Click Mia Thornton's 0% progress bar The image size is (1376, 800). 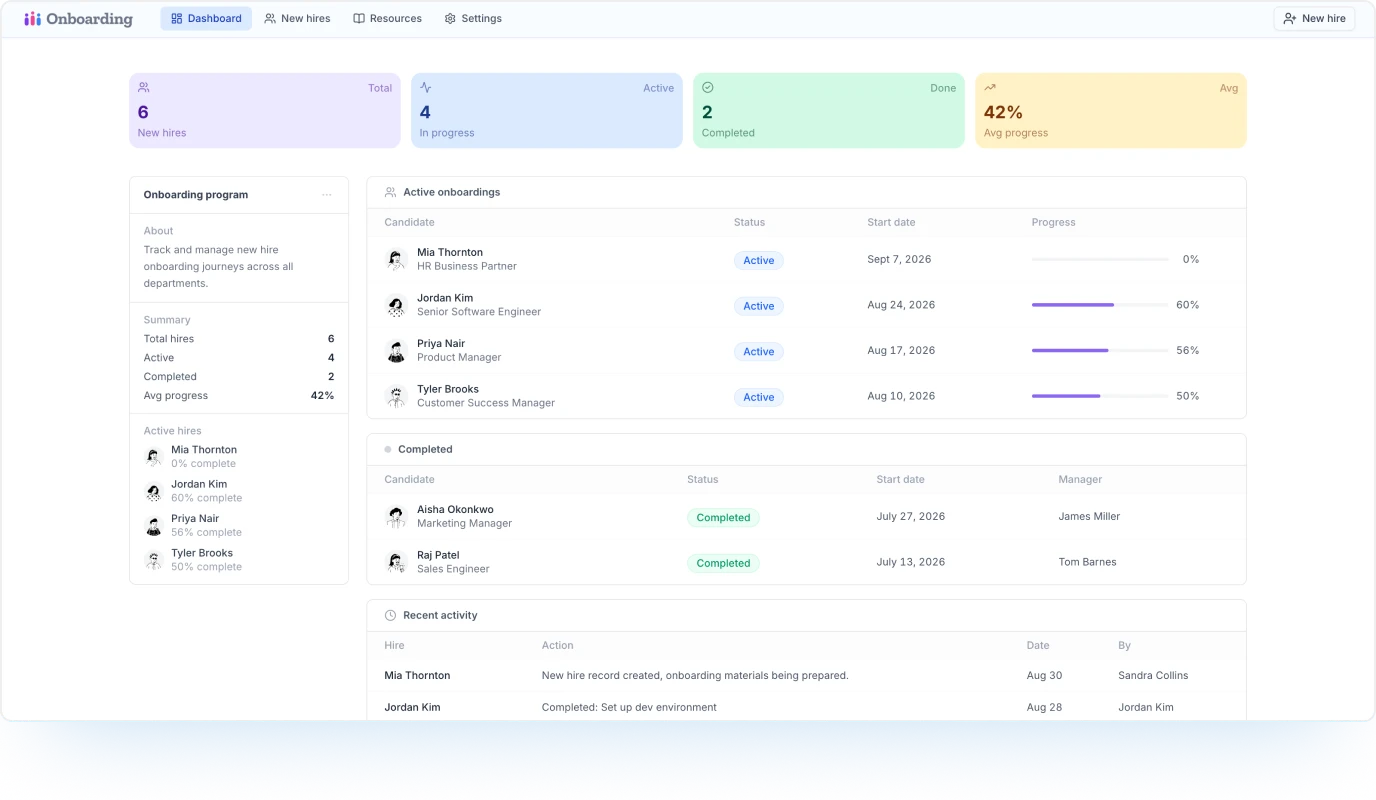1100,260
